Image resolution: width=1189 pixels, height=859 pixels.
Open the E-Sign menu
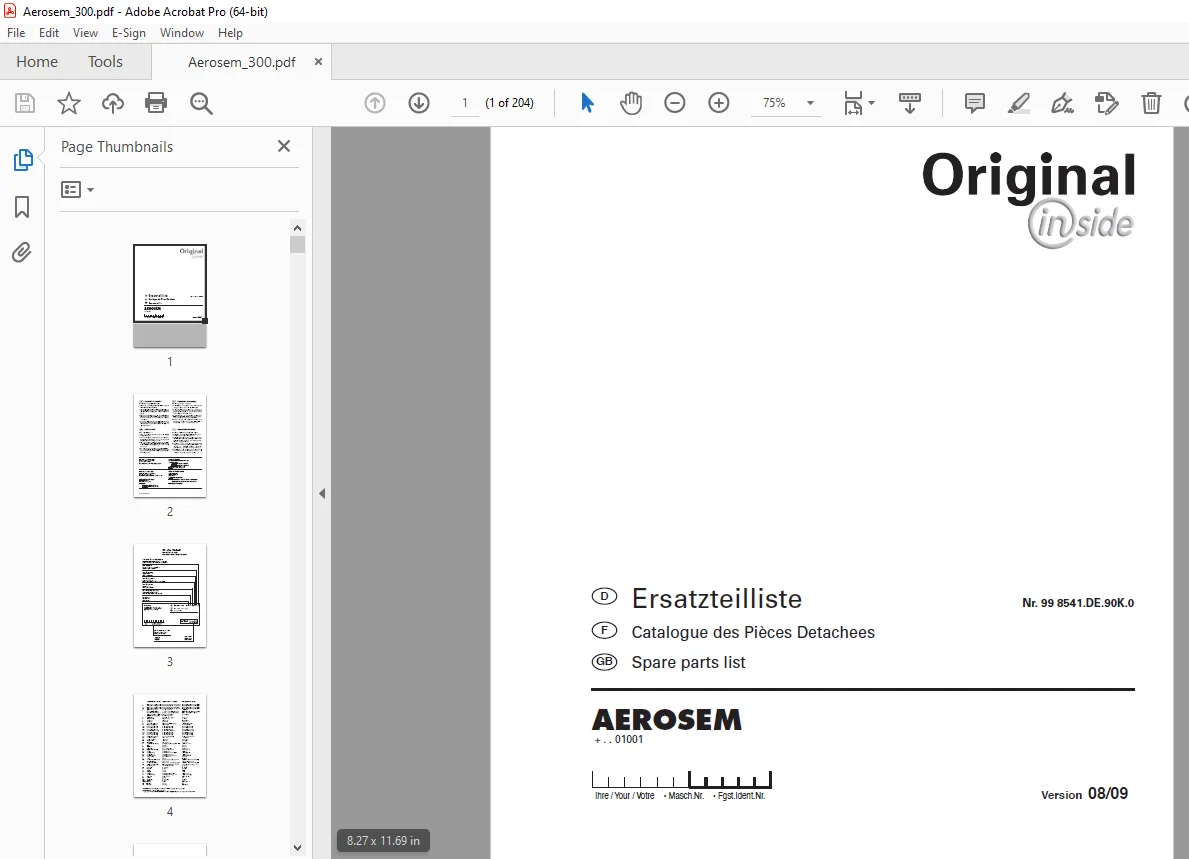pos(128,33)
